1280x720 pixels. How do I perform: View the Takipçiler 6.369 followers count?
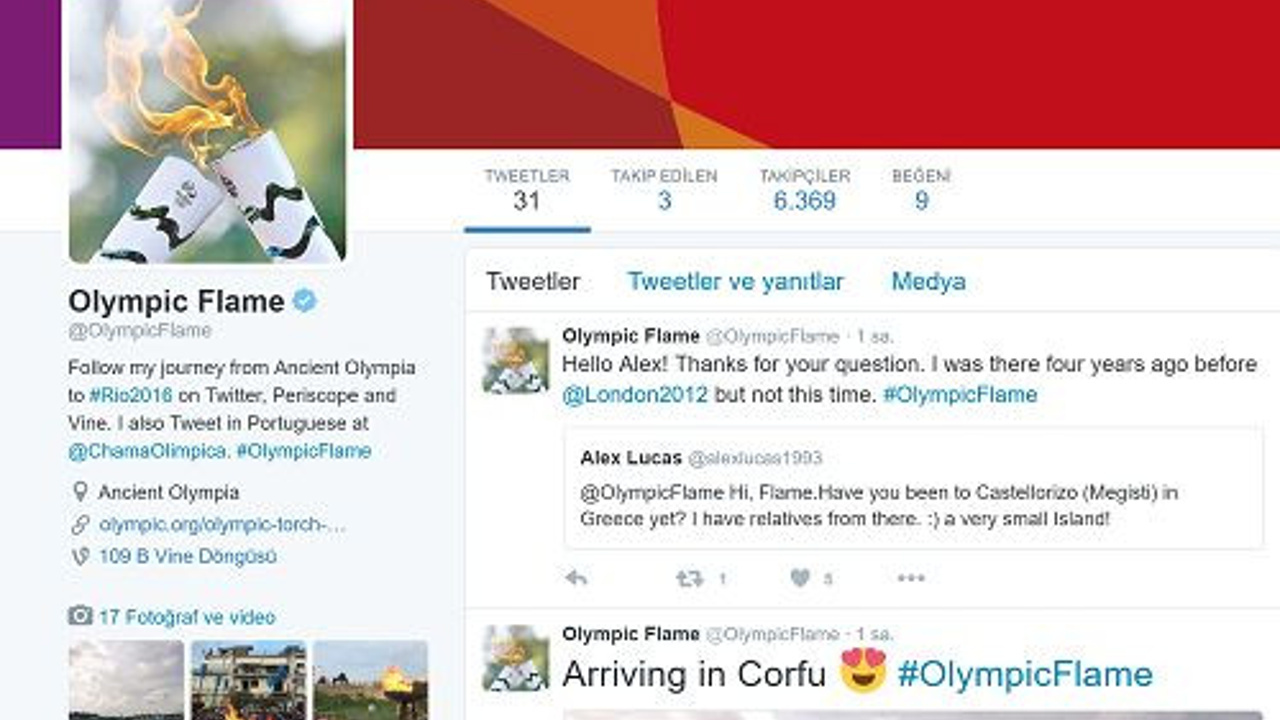pyautogui.click(x=804, y=189)
